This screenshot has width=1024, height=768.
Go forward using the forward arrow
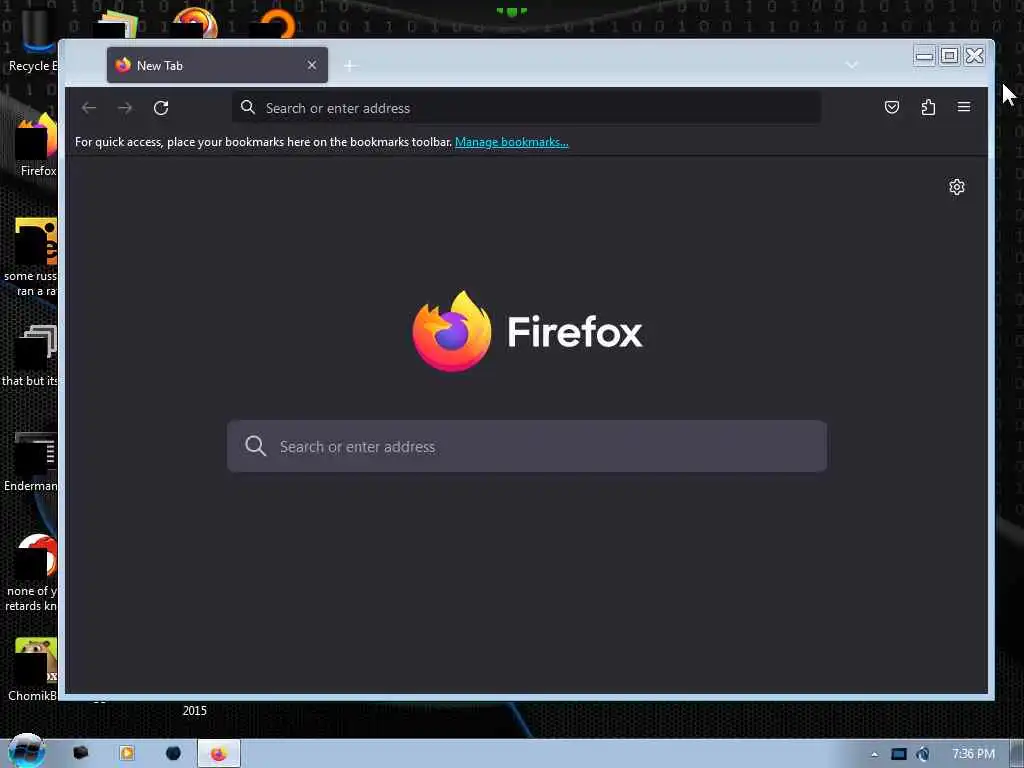[125, 108]
